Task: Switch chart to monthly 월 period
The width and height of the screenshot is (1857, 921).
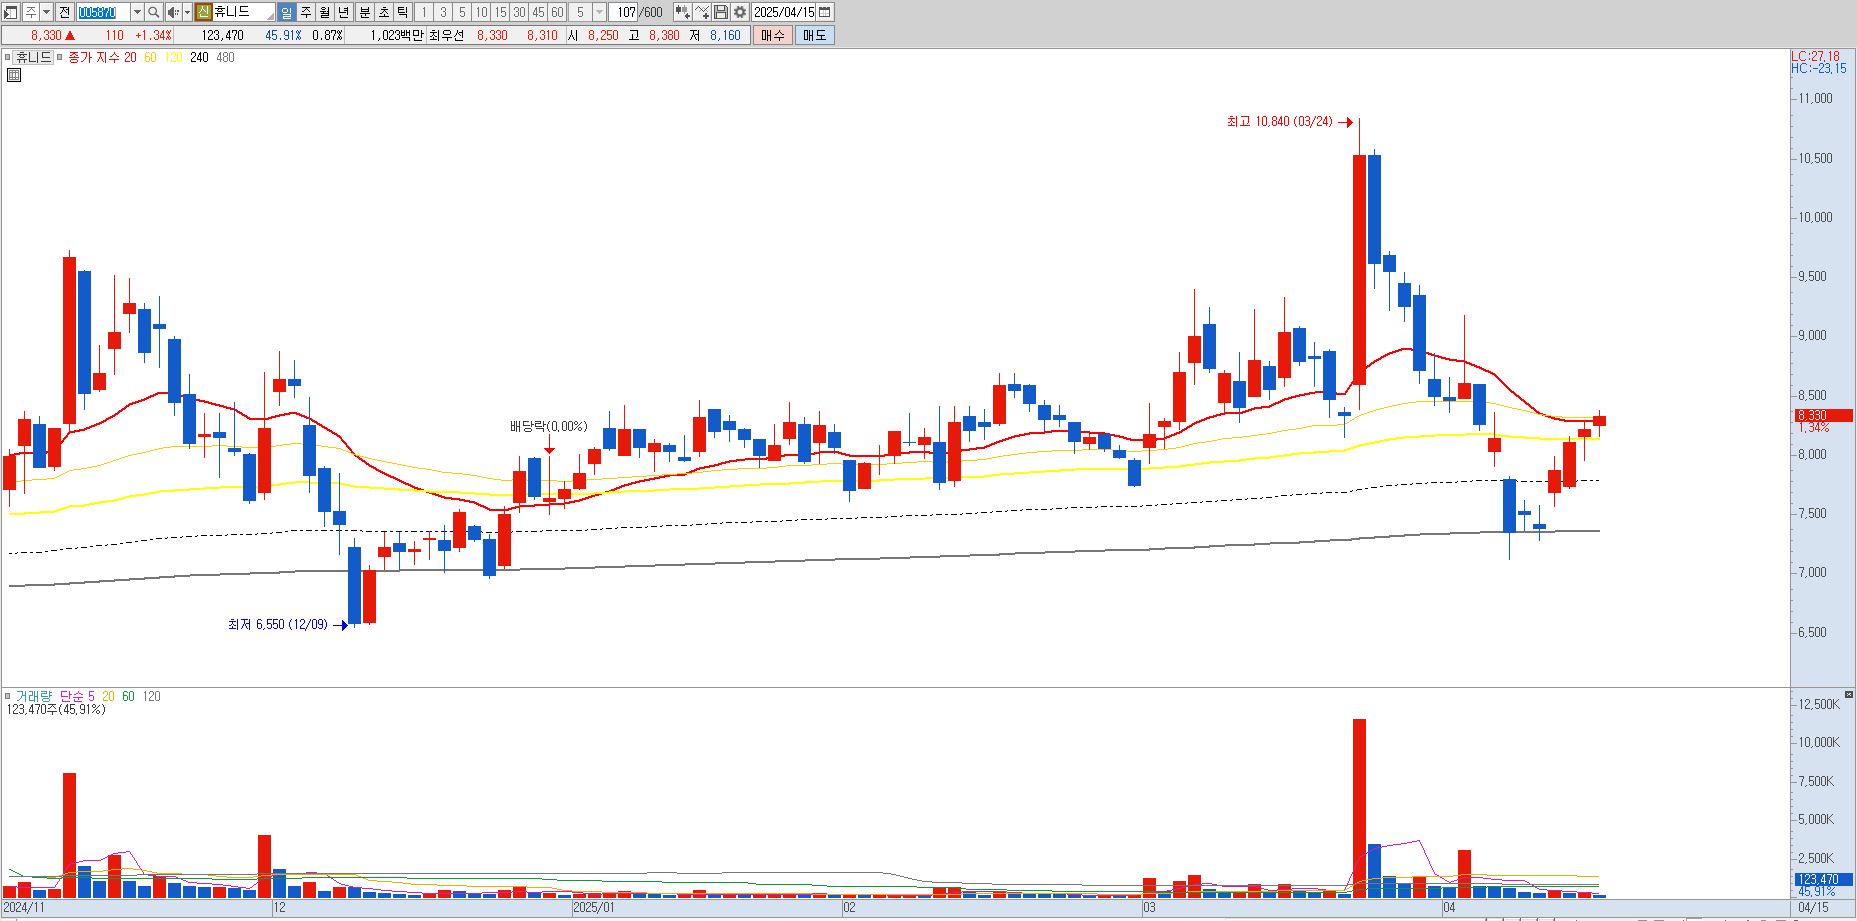Action: tap(325, 12)
